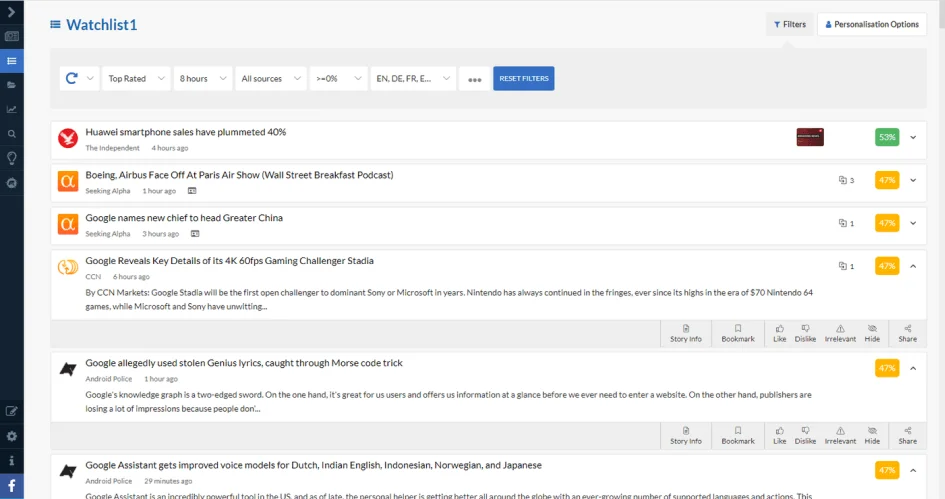Open the Huawei smartphone sales story
Image resolution: width=945 pixels, height=499 pixels.
coord(186,132)
